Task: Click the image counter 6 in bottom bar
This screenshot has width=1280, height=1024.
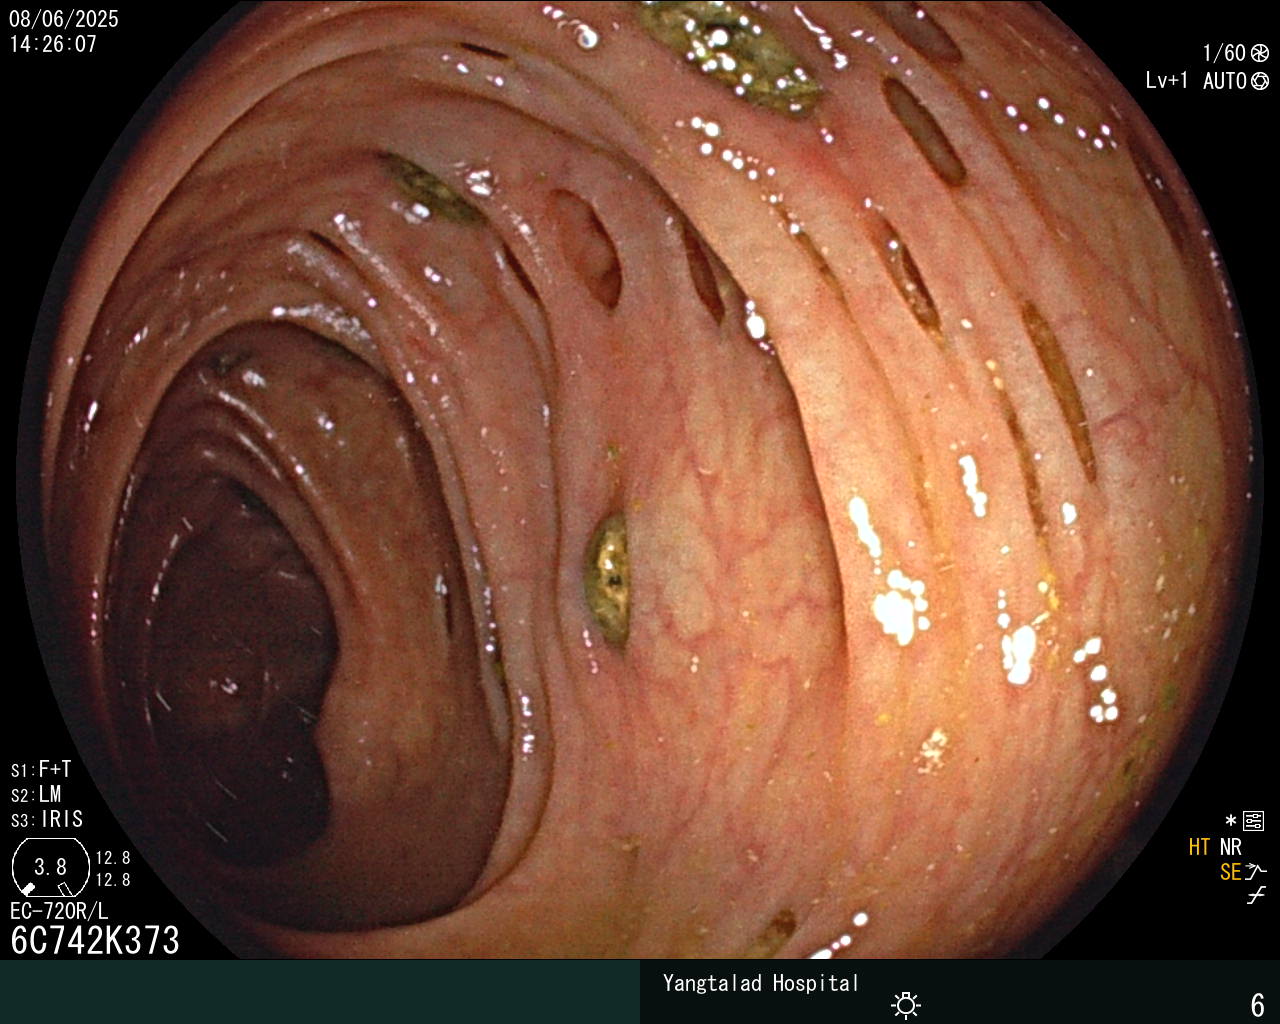Action: (x=1258, y=1004)
